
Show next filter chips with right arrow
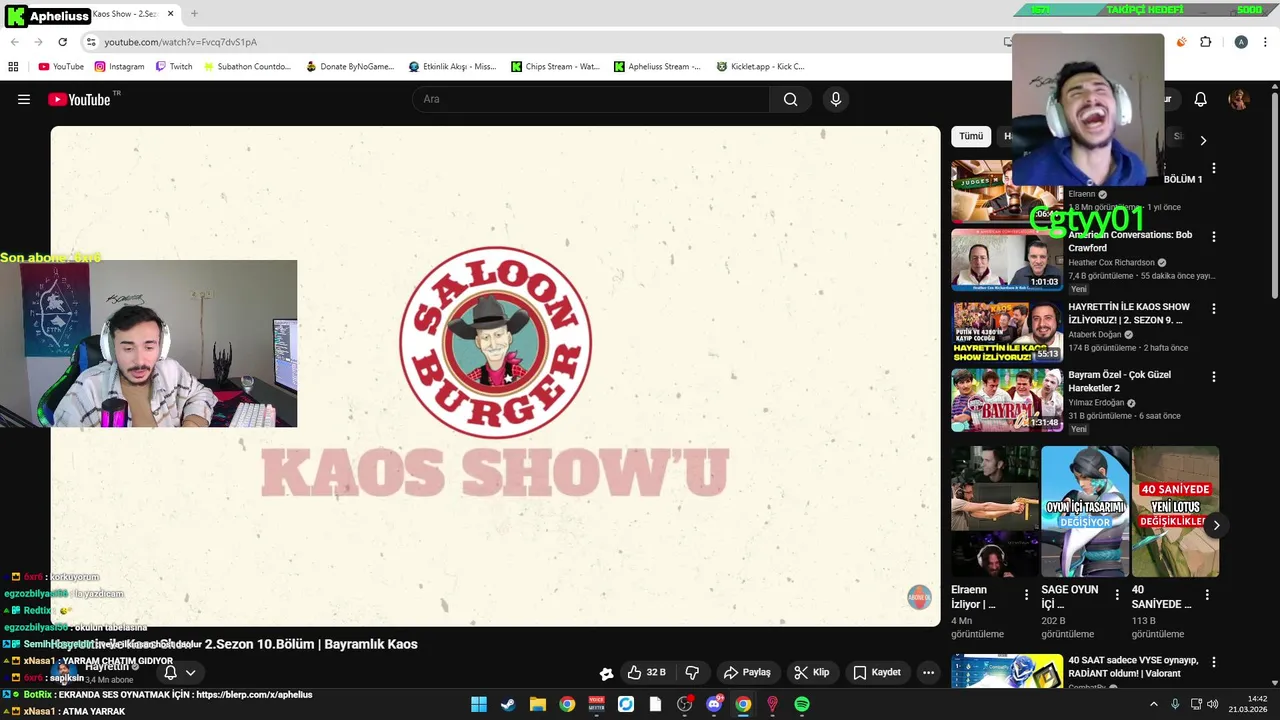click(1203, 141)
